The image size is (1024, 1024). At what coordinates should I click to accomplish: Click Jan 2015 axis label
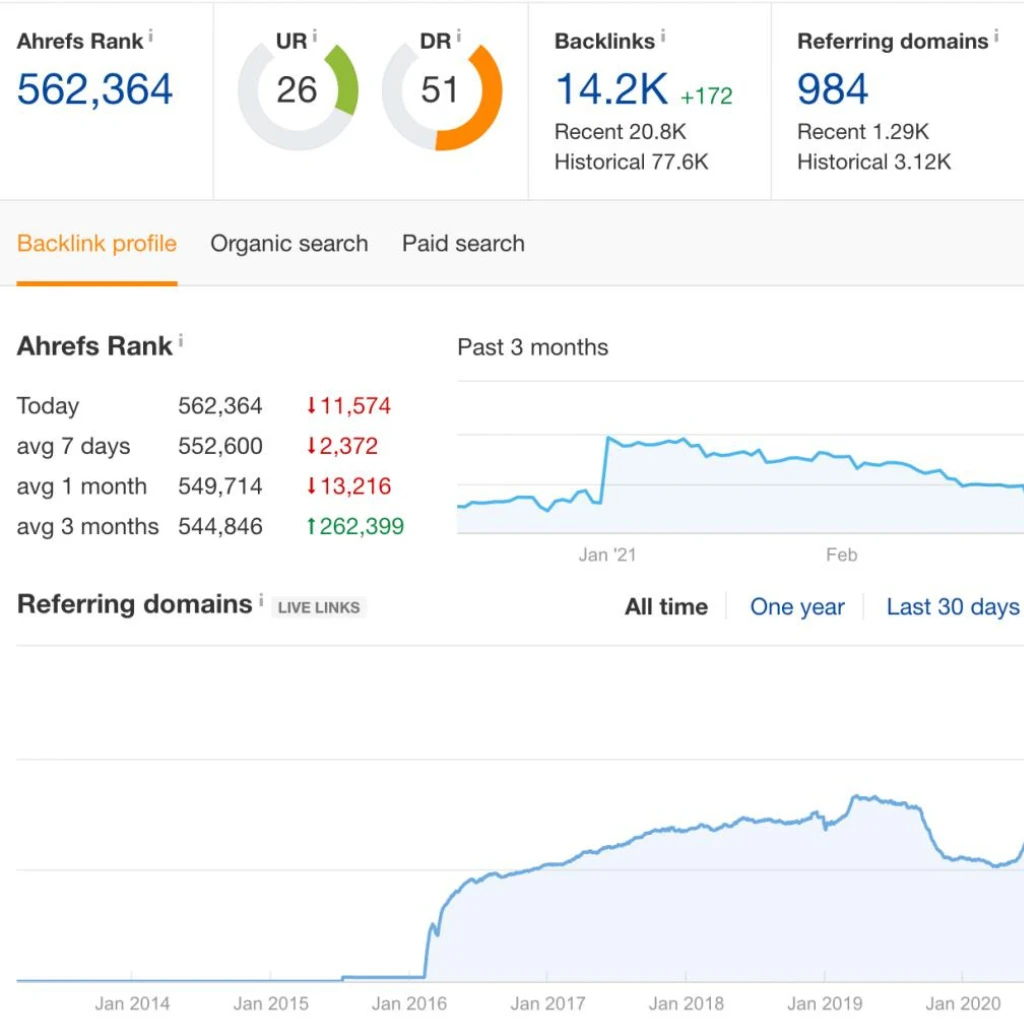[x=270, y=1003]
